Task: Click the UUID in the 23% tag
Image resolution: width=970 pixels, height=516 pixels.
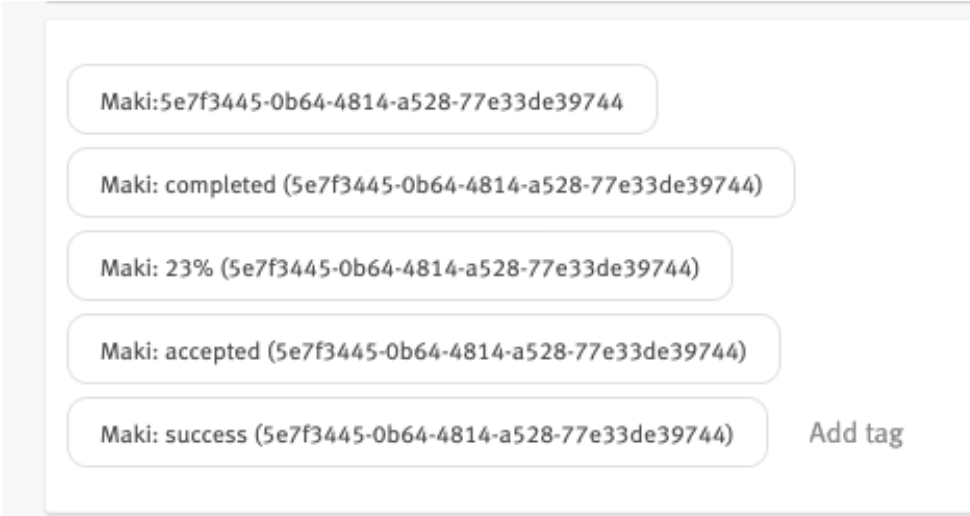Action: (460, 268)
